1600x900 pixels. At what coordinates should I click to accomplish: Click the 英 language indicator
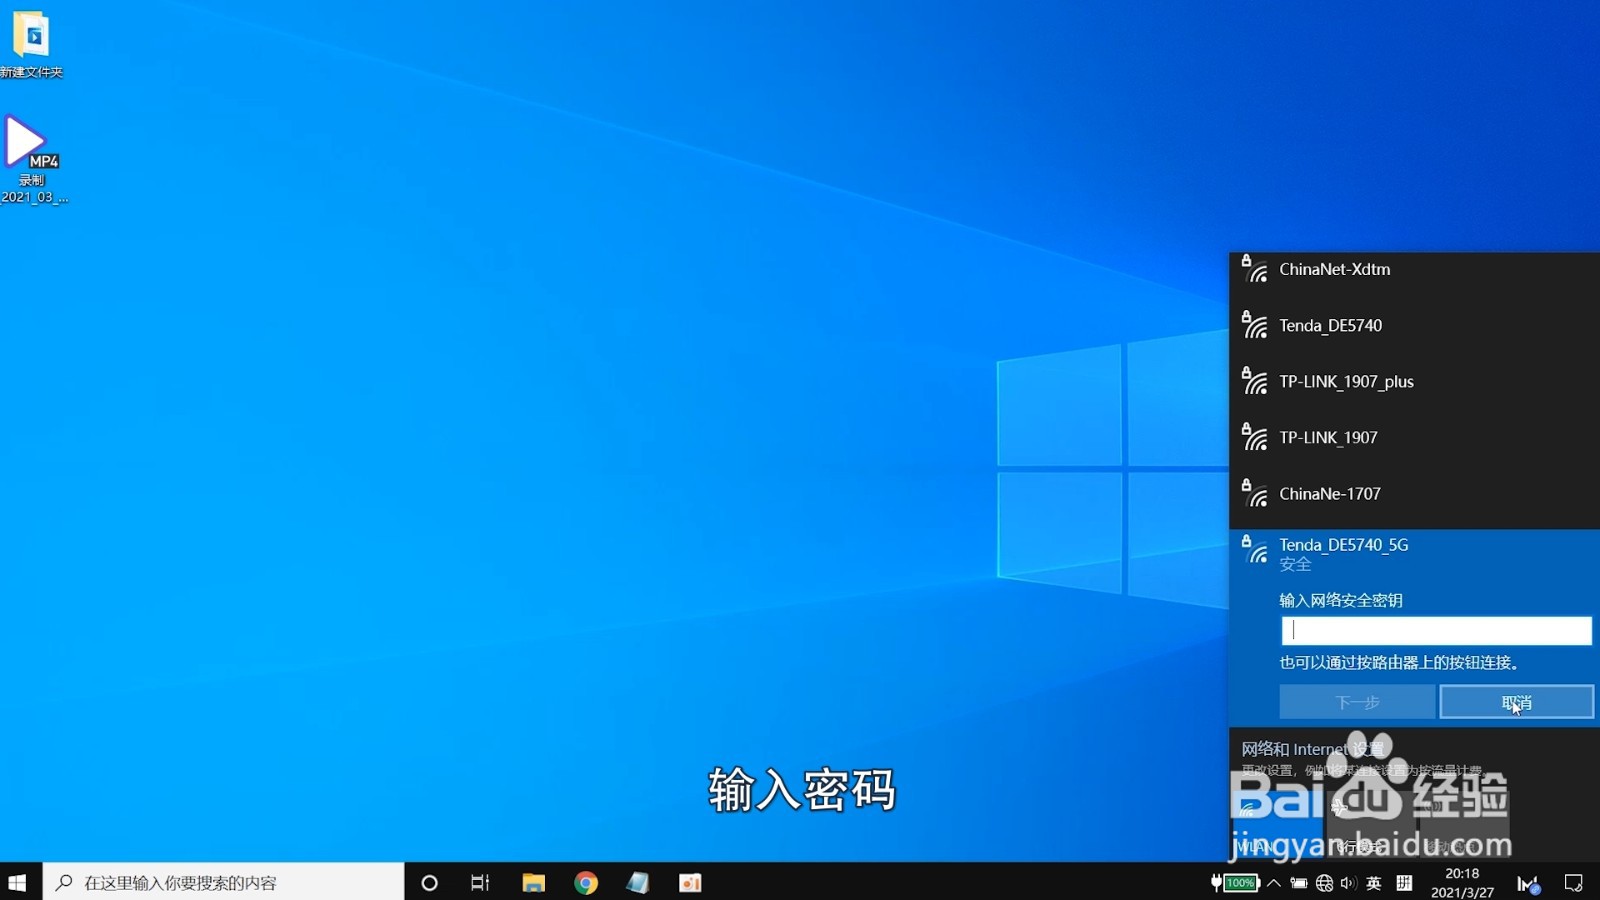(1374, 882)
